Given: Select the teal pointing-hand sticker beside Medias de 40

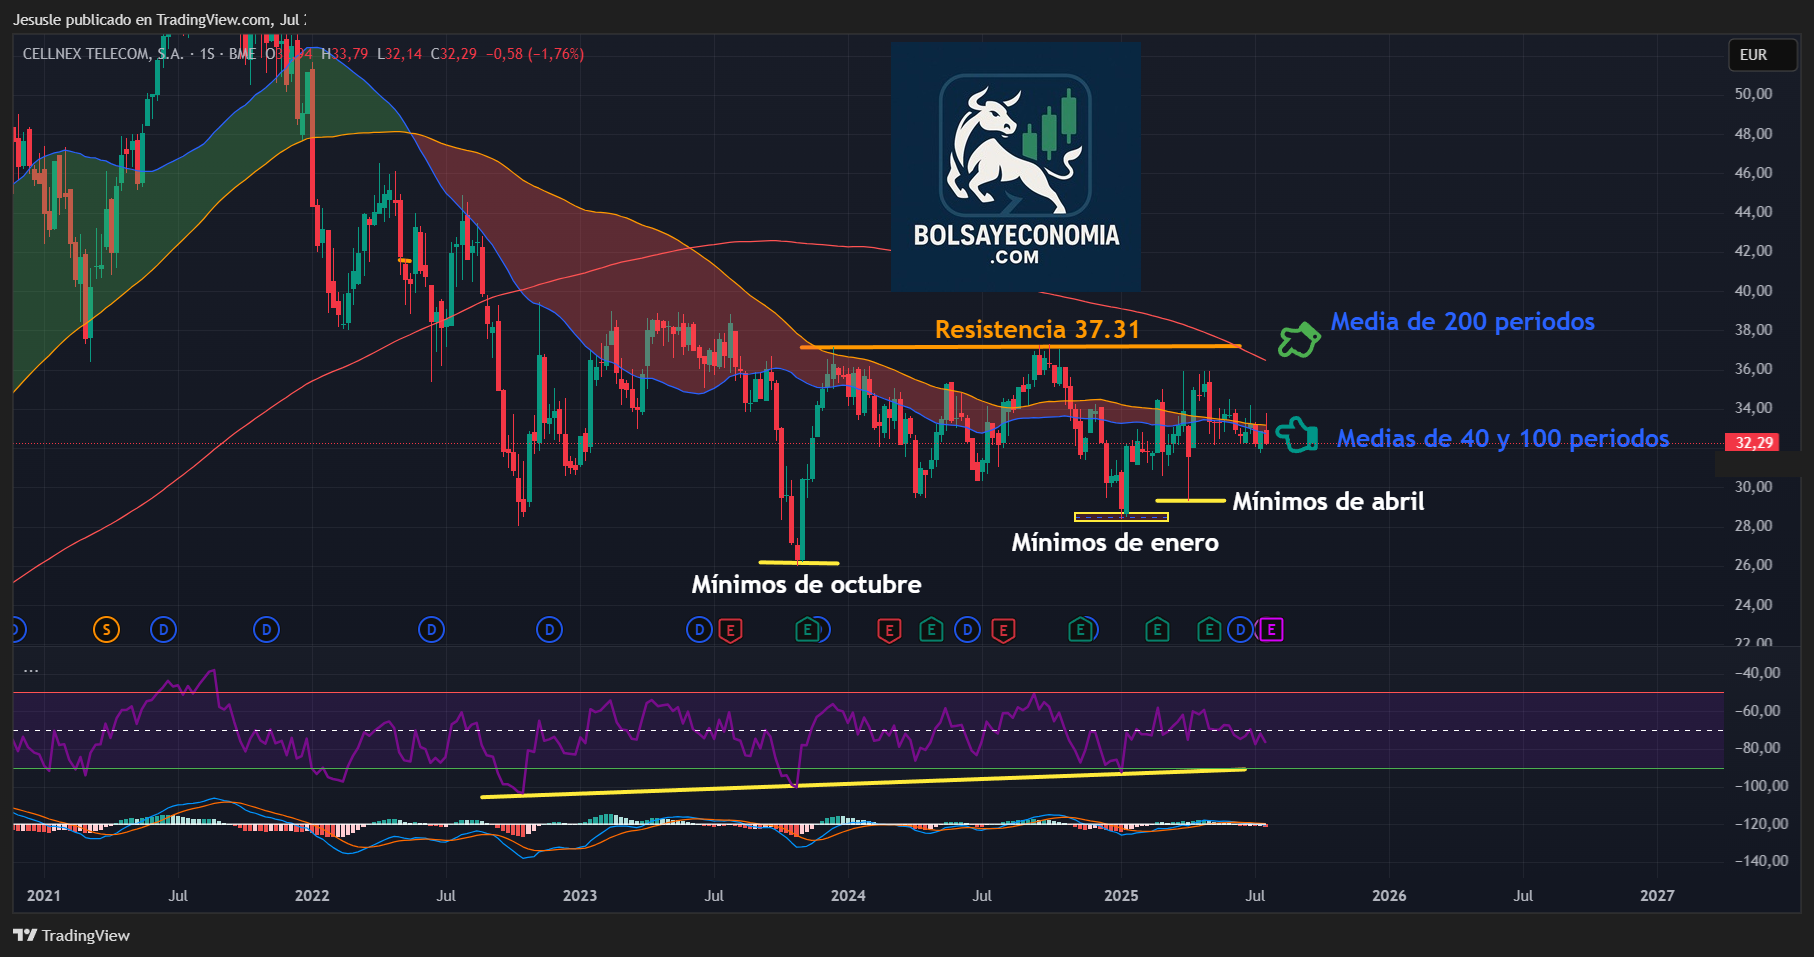Looking at the screenshot, I should [1297, 435].
